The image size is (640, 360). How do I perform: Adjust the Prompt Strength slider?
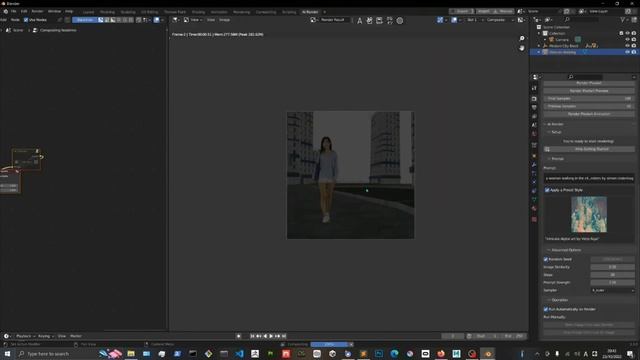[x=612, y=282]
